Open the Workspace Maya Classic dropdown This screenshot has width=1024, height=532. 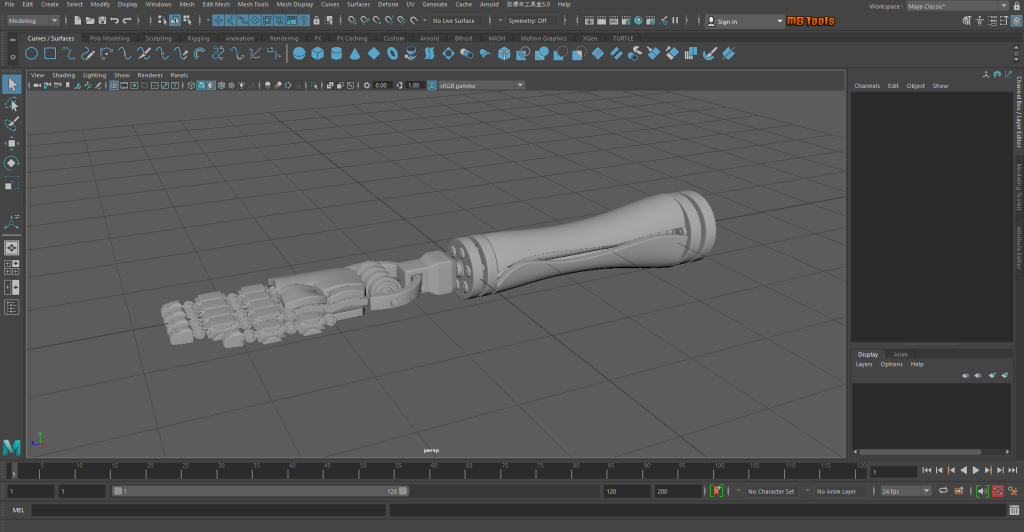click(957, 6)
